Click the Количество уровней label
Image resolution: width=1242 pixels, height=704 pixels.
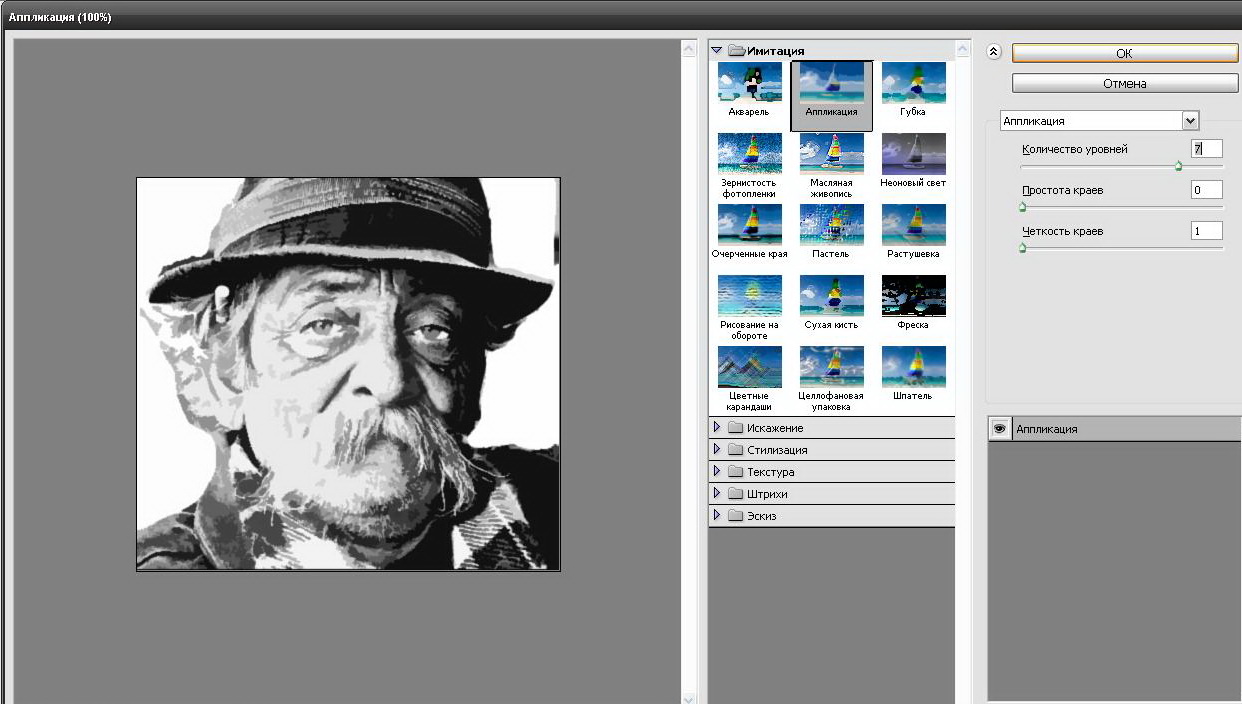pyautogui.click(x=1074, y=149)
